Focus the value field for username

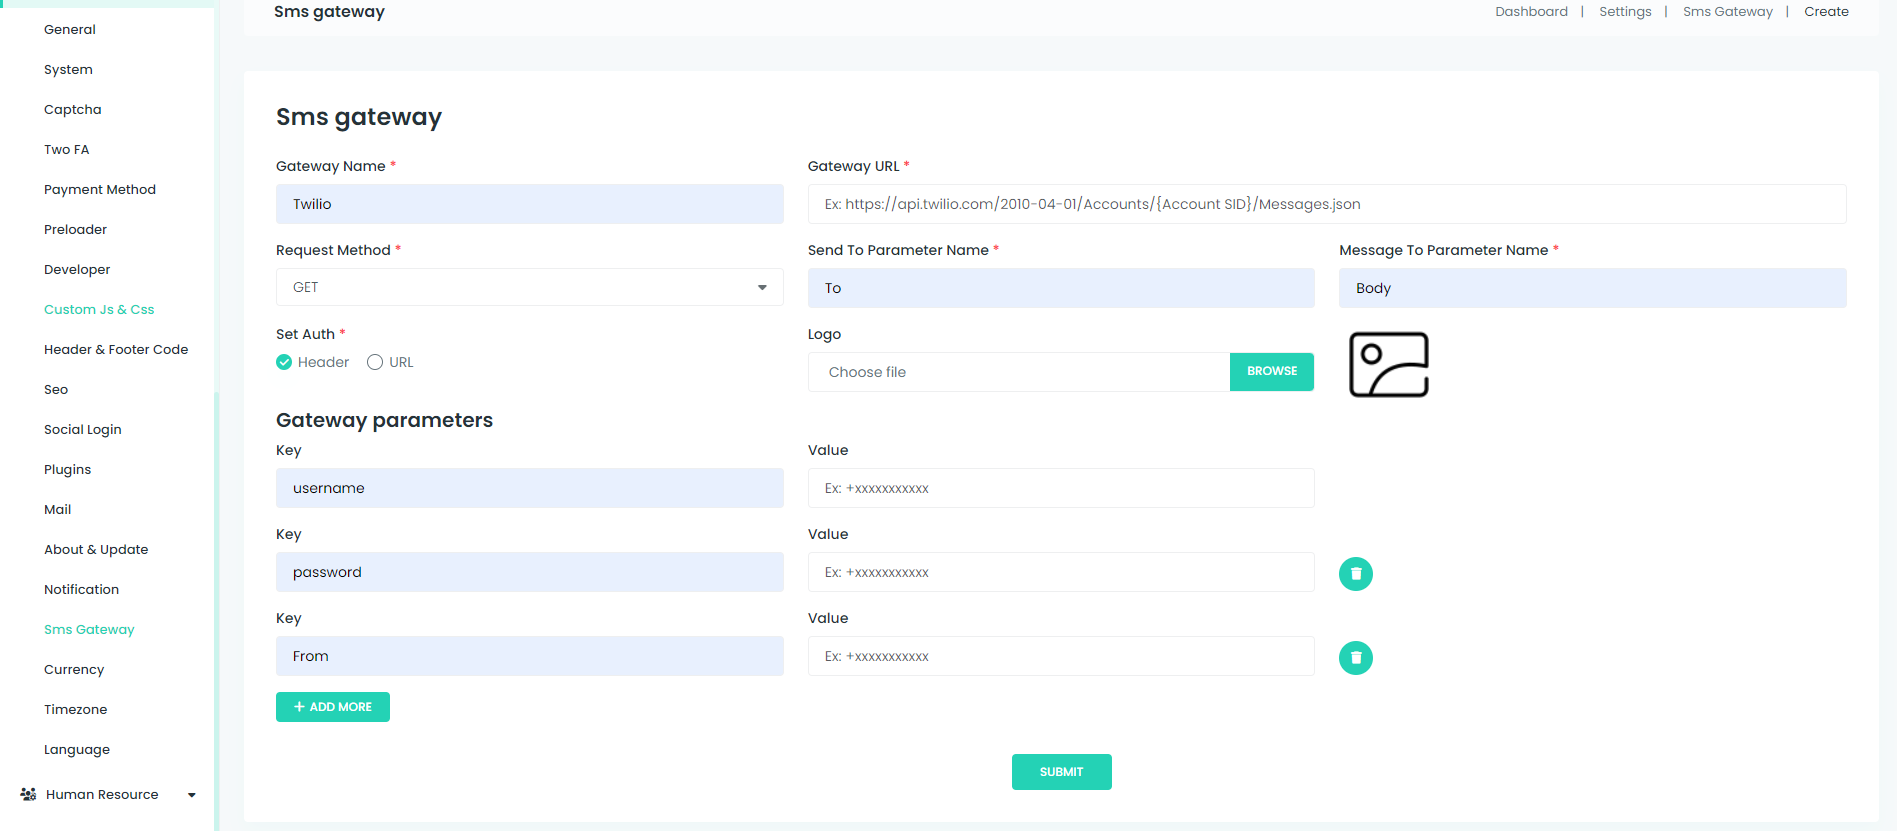coord(1061,488)
